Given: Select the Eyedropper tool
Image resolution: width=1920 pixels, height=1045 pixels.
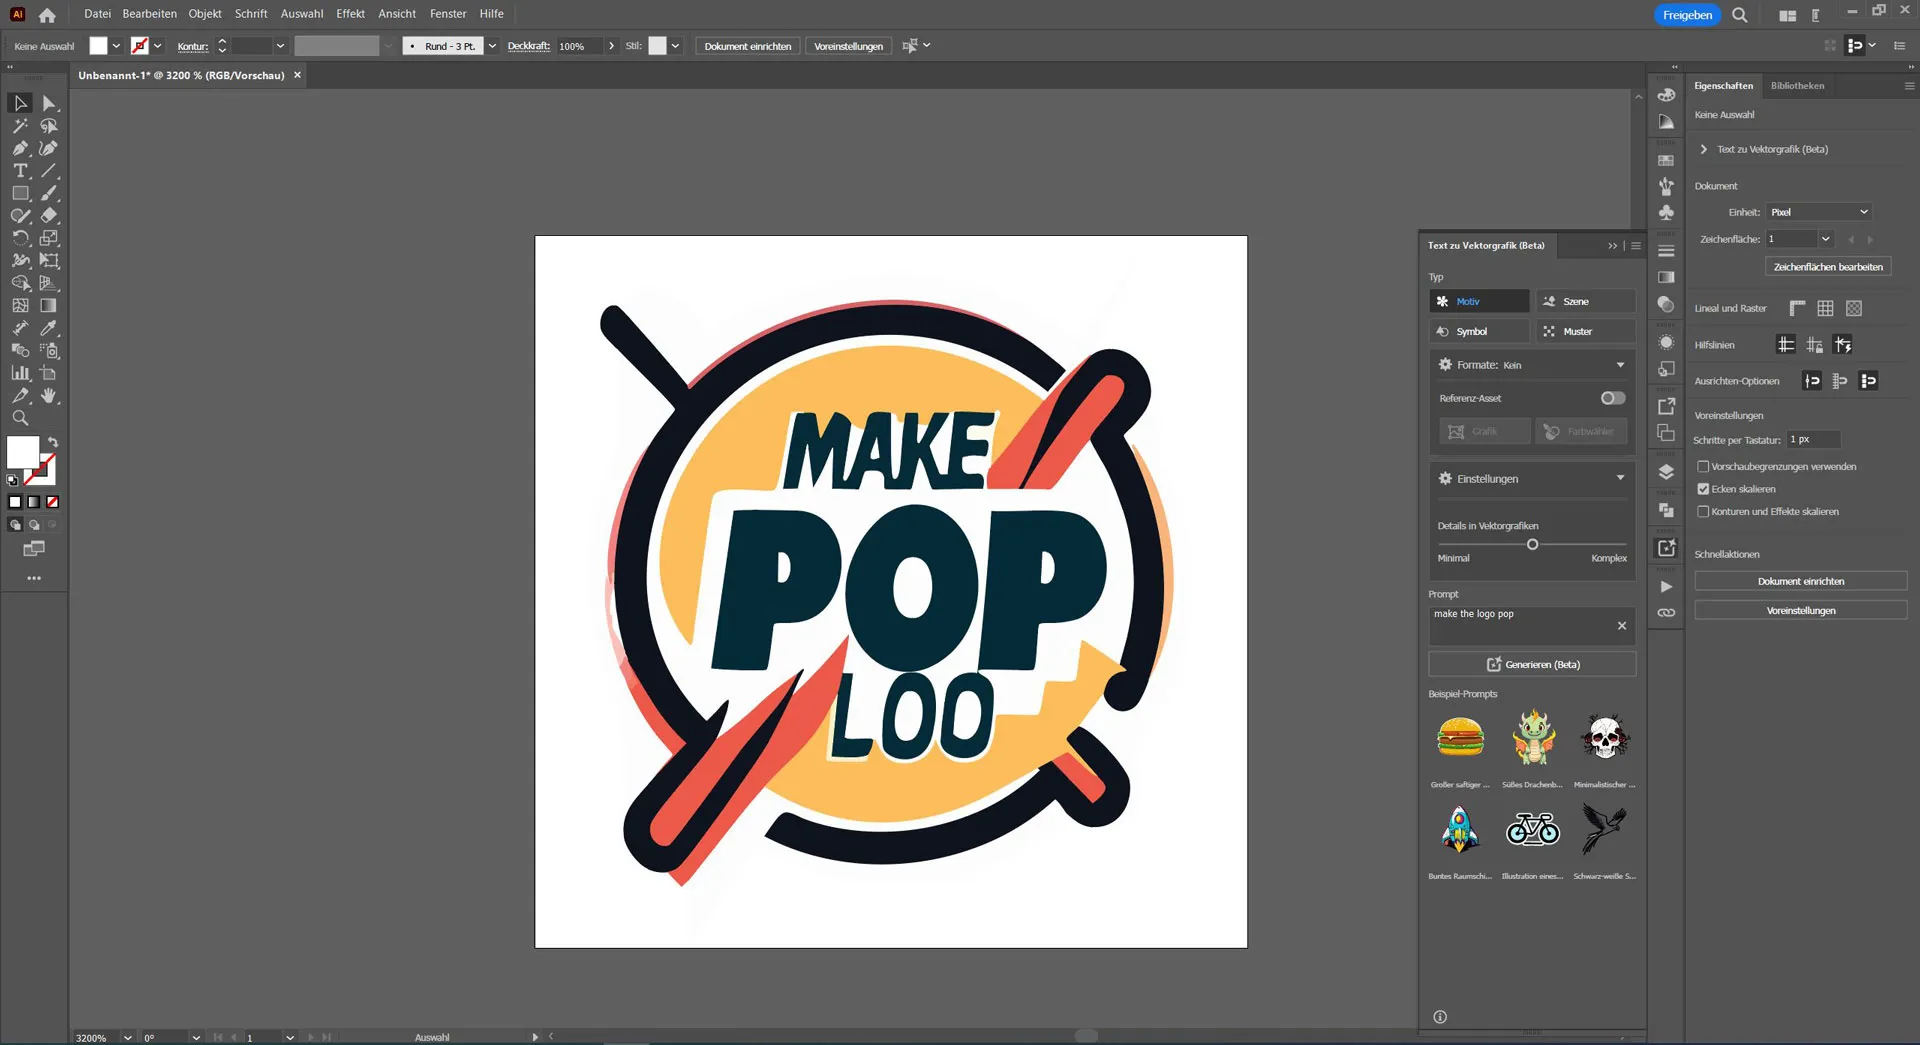Looking at the screenshot, I should (49, 328).
